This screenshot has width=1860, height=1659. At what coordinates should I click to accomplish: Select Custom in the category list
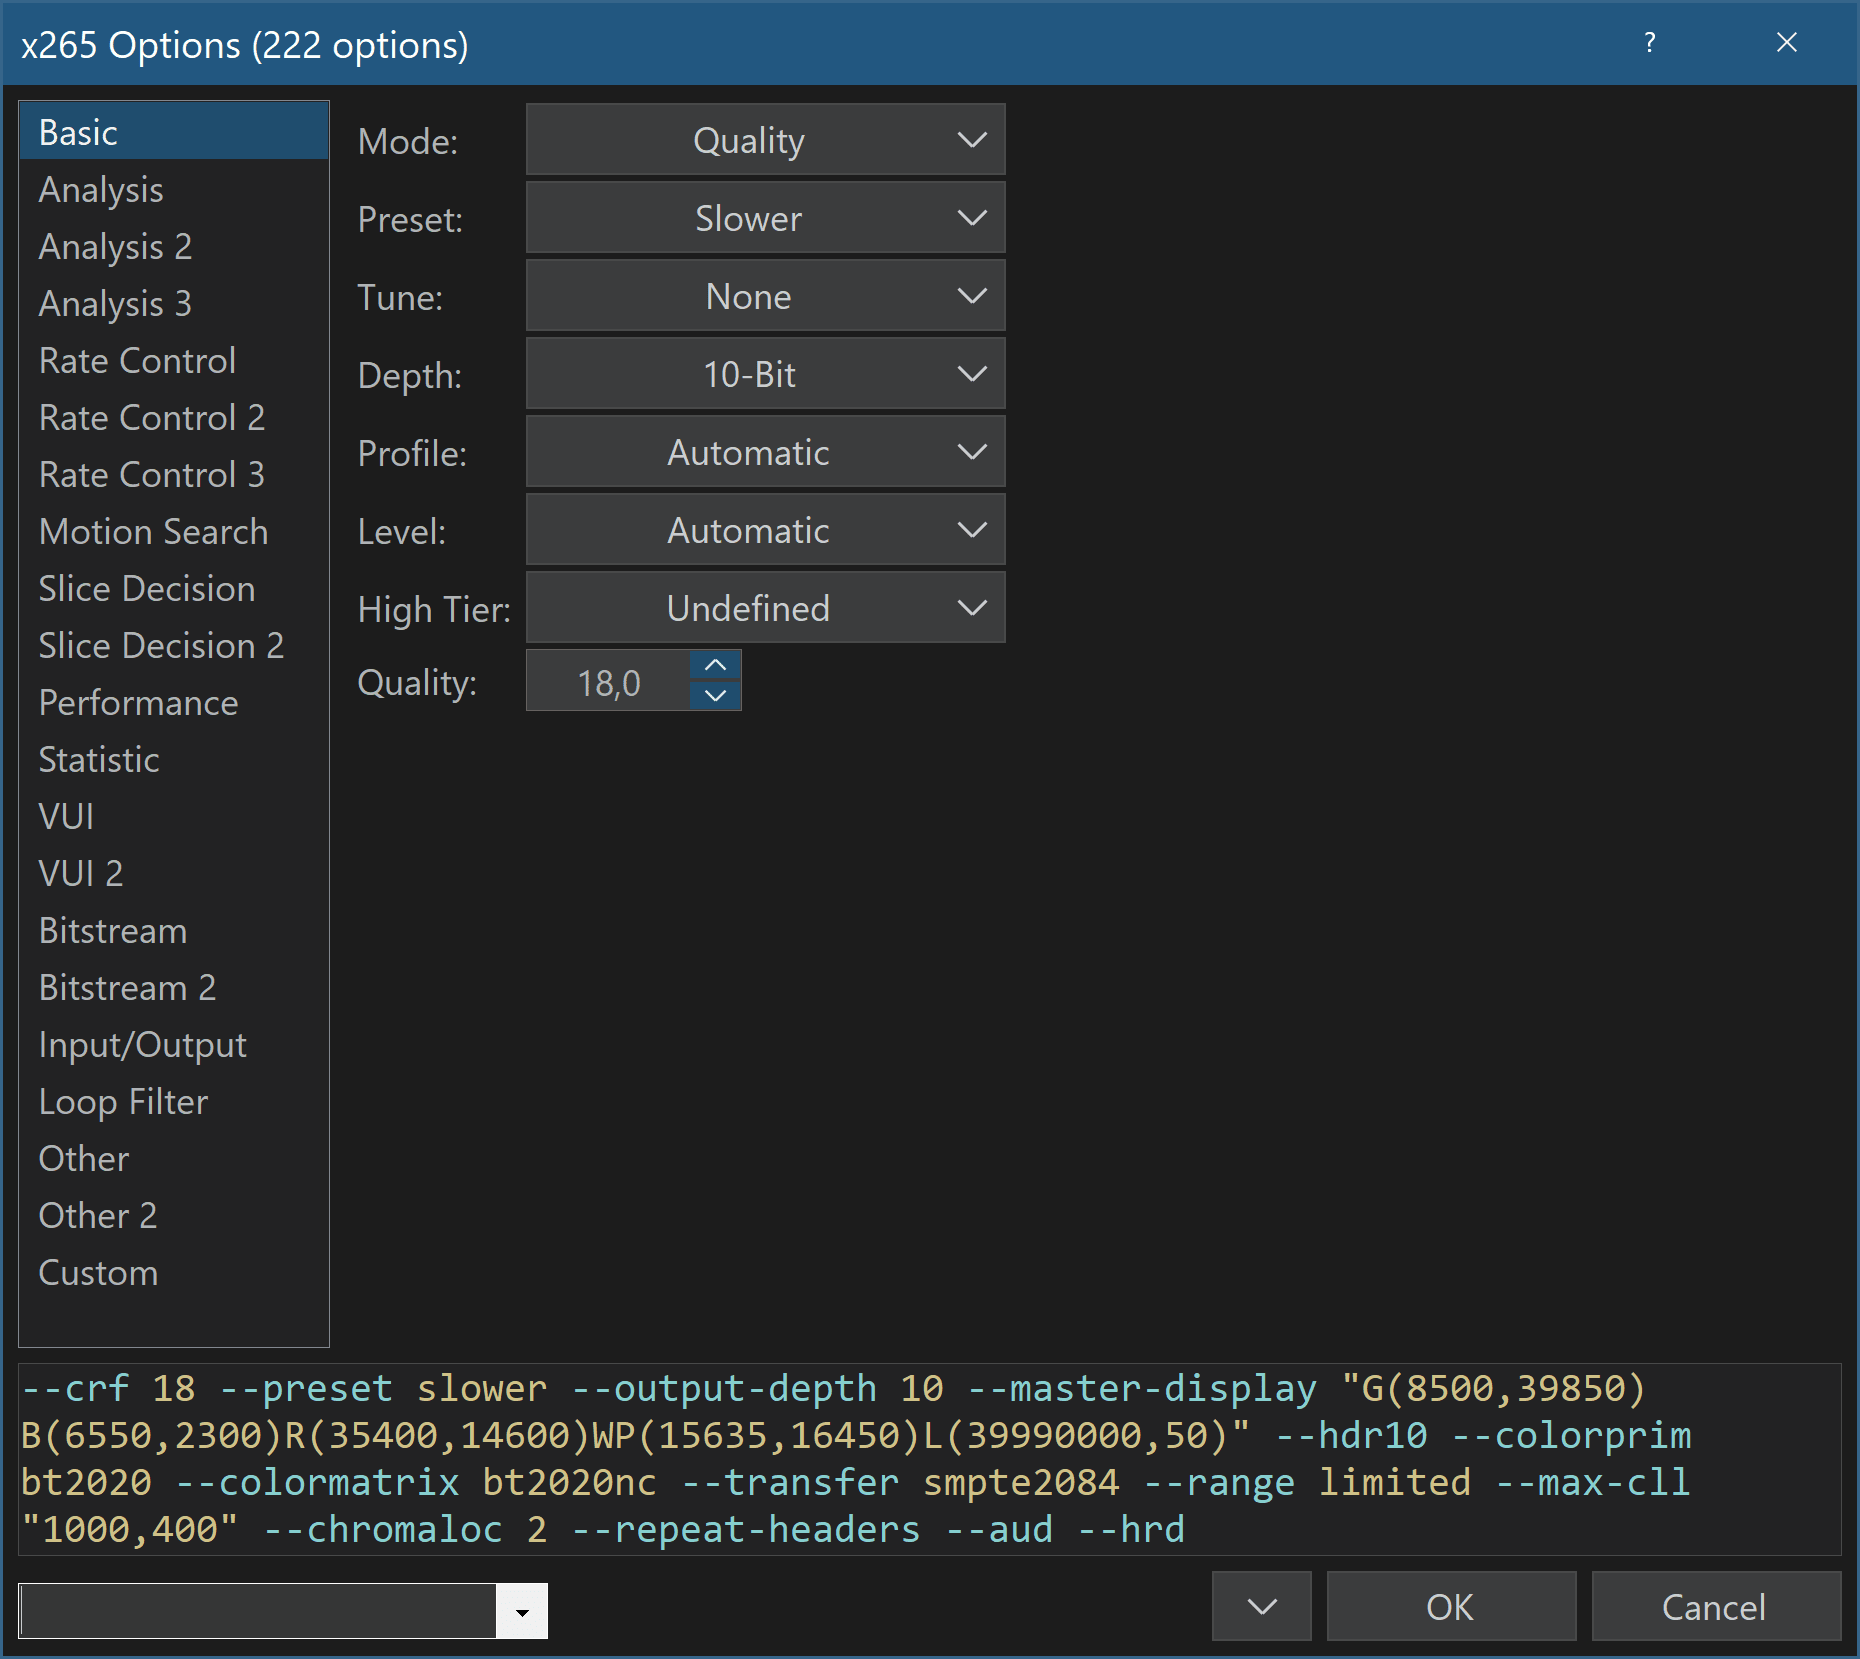(x=98, y=1273)
